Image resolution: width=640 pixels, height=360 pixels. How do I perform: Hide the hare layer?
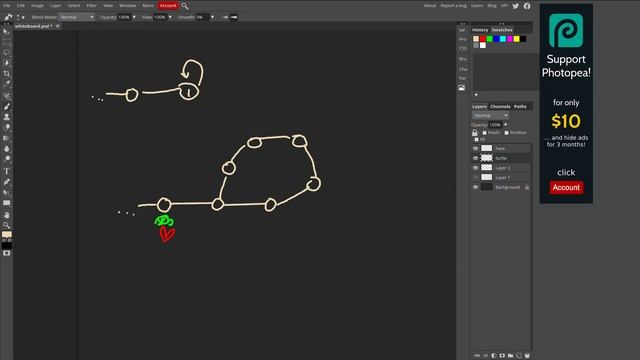click(x=476, y=149)
